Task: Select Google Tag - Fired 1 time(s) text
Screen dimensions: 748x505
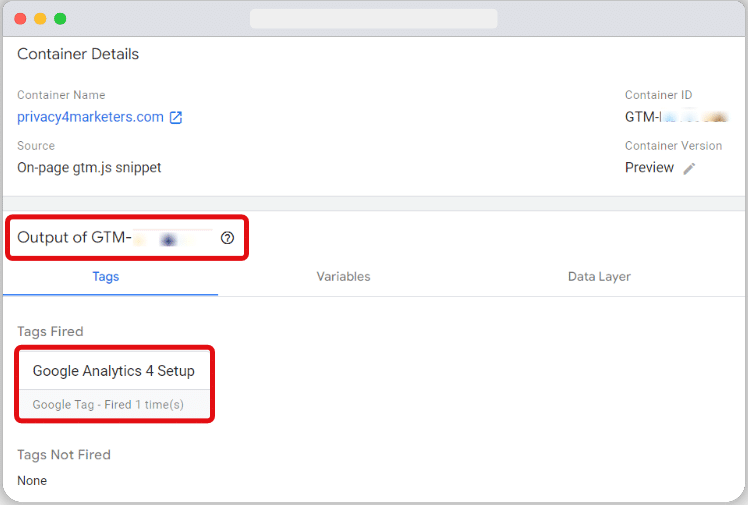Action: [x=108, y=405]
